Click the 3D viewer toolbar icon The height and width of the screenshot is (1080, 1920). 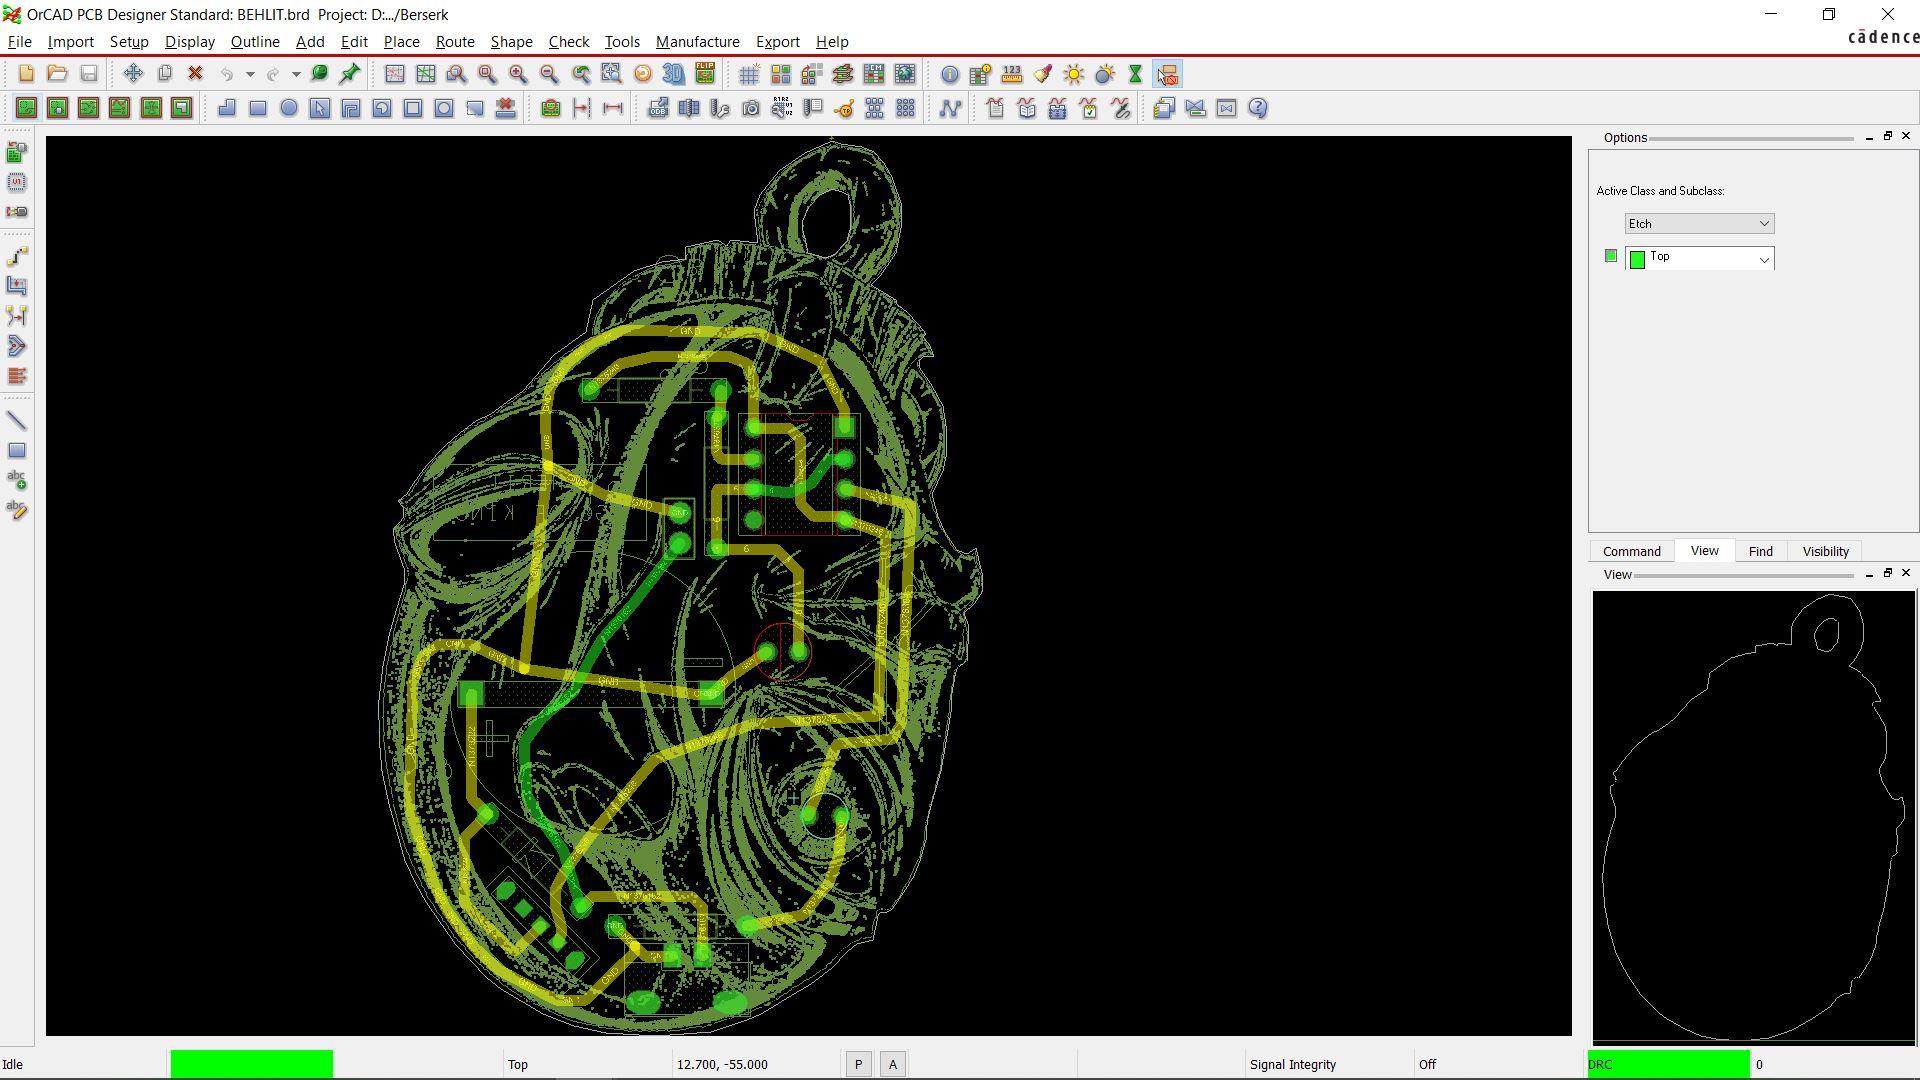pos(673,74)
